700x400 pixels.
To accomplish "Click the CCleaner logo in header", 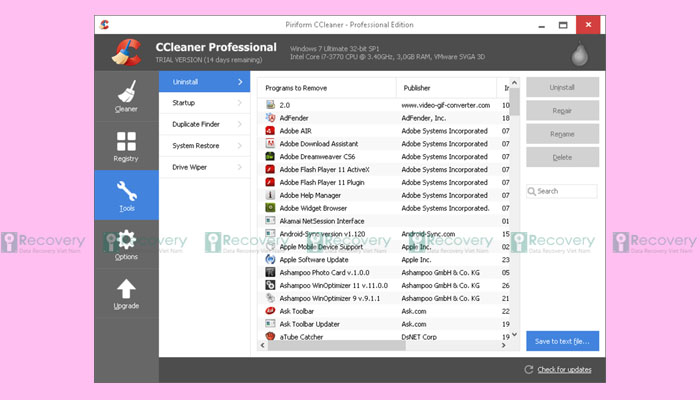I will 126,53.
